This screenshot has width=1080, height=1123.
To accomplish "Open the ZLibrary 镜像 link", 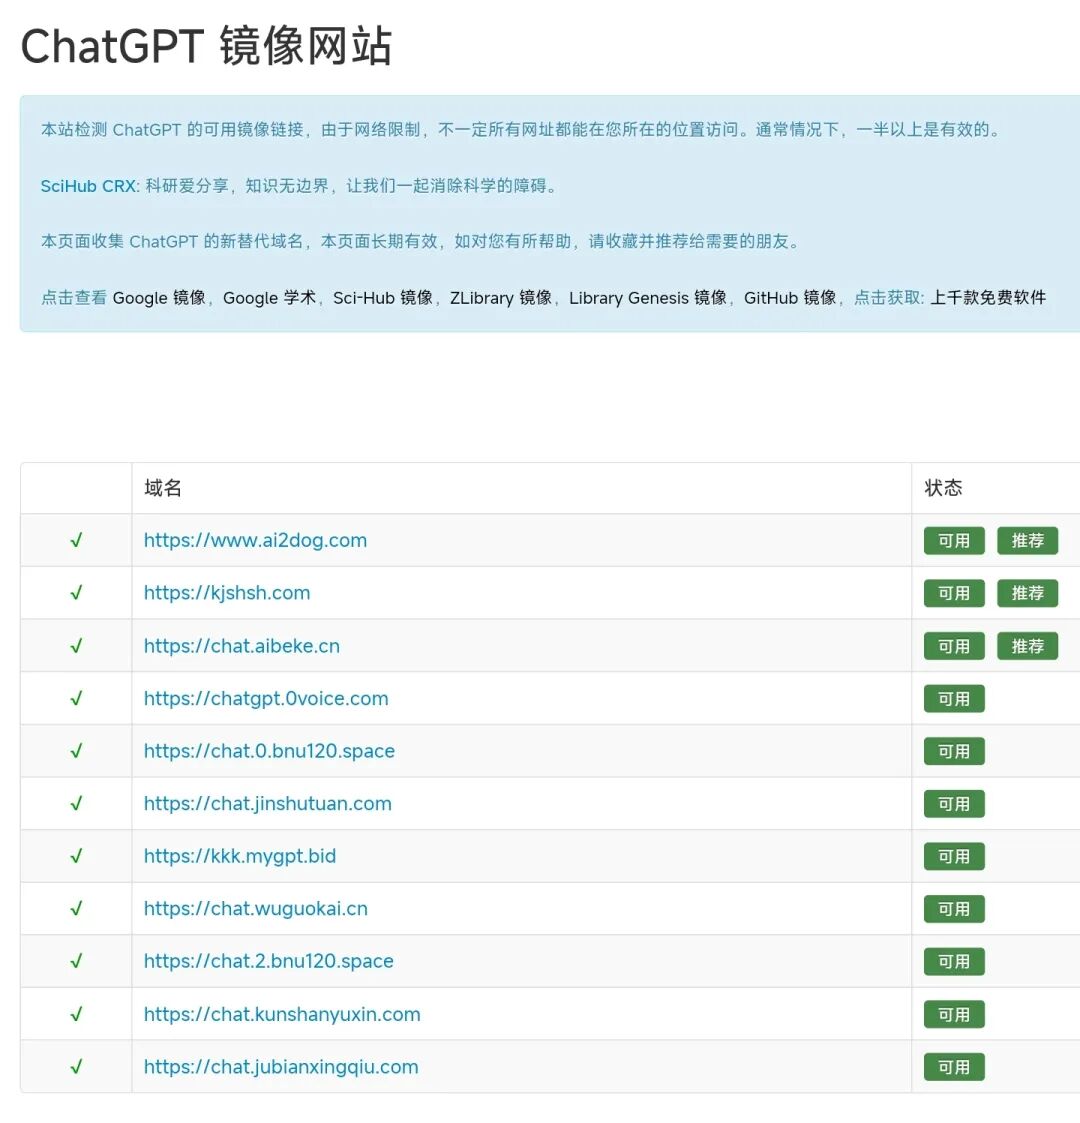I will [501, 298].
